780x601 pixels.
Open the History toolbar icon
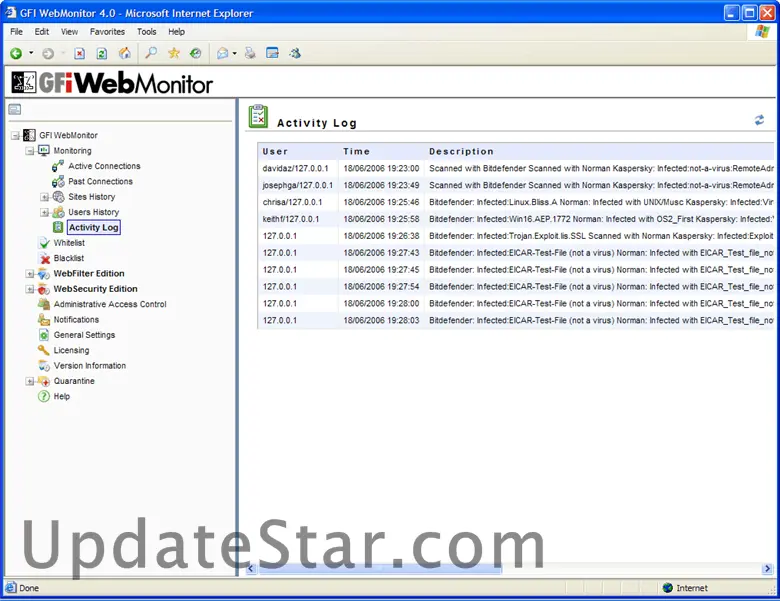[195, 53]
